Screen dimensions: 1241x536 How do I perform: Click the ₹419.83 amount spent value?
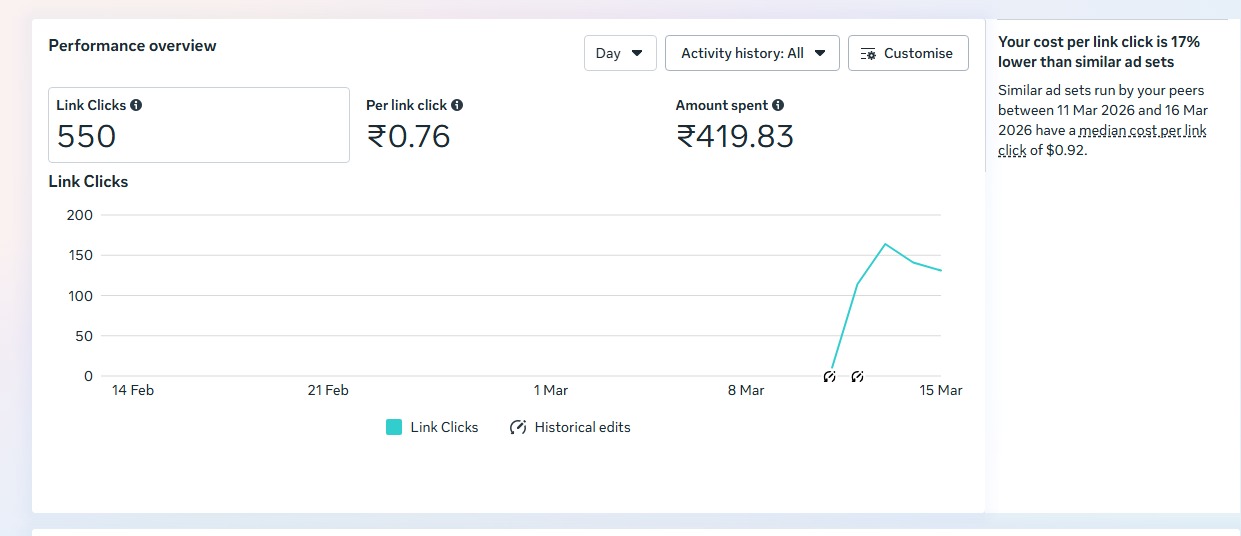tap(735, 136)
